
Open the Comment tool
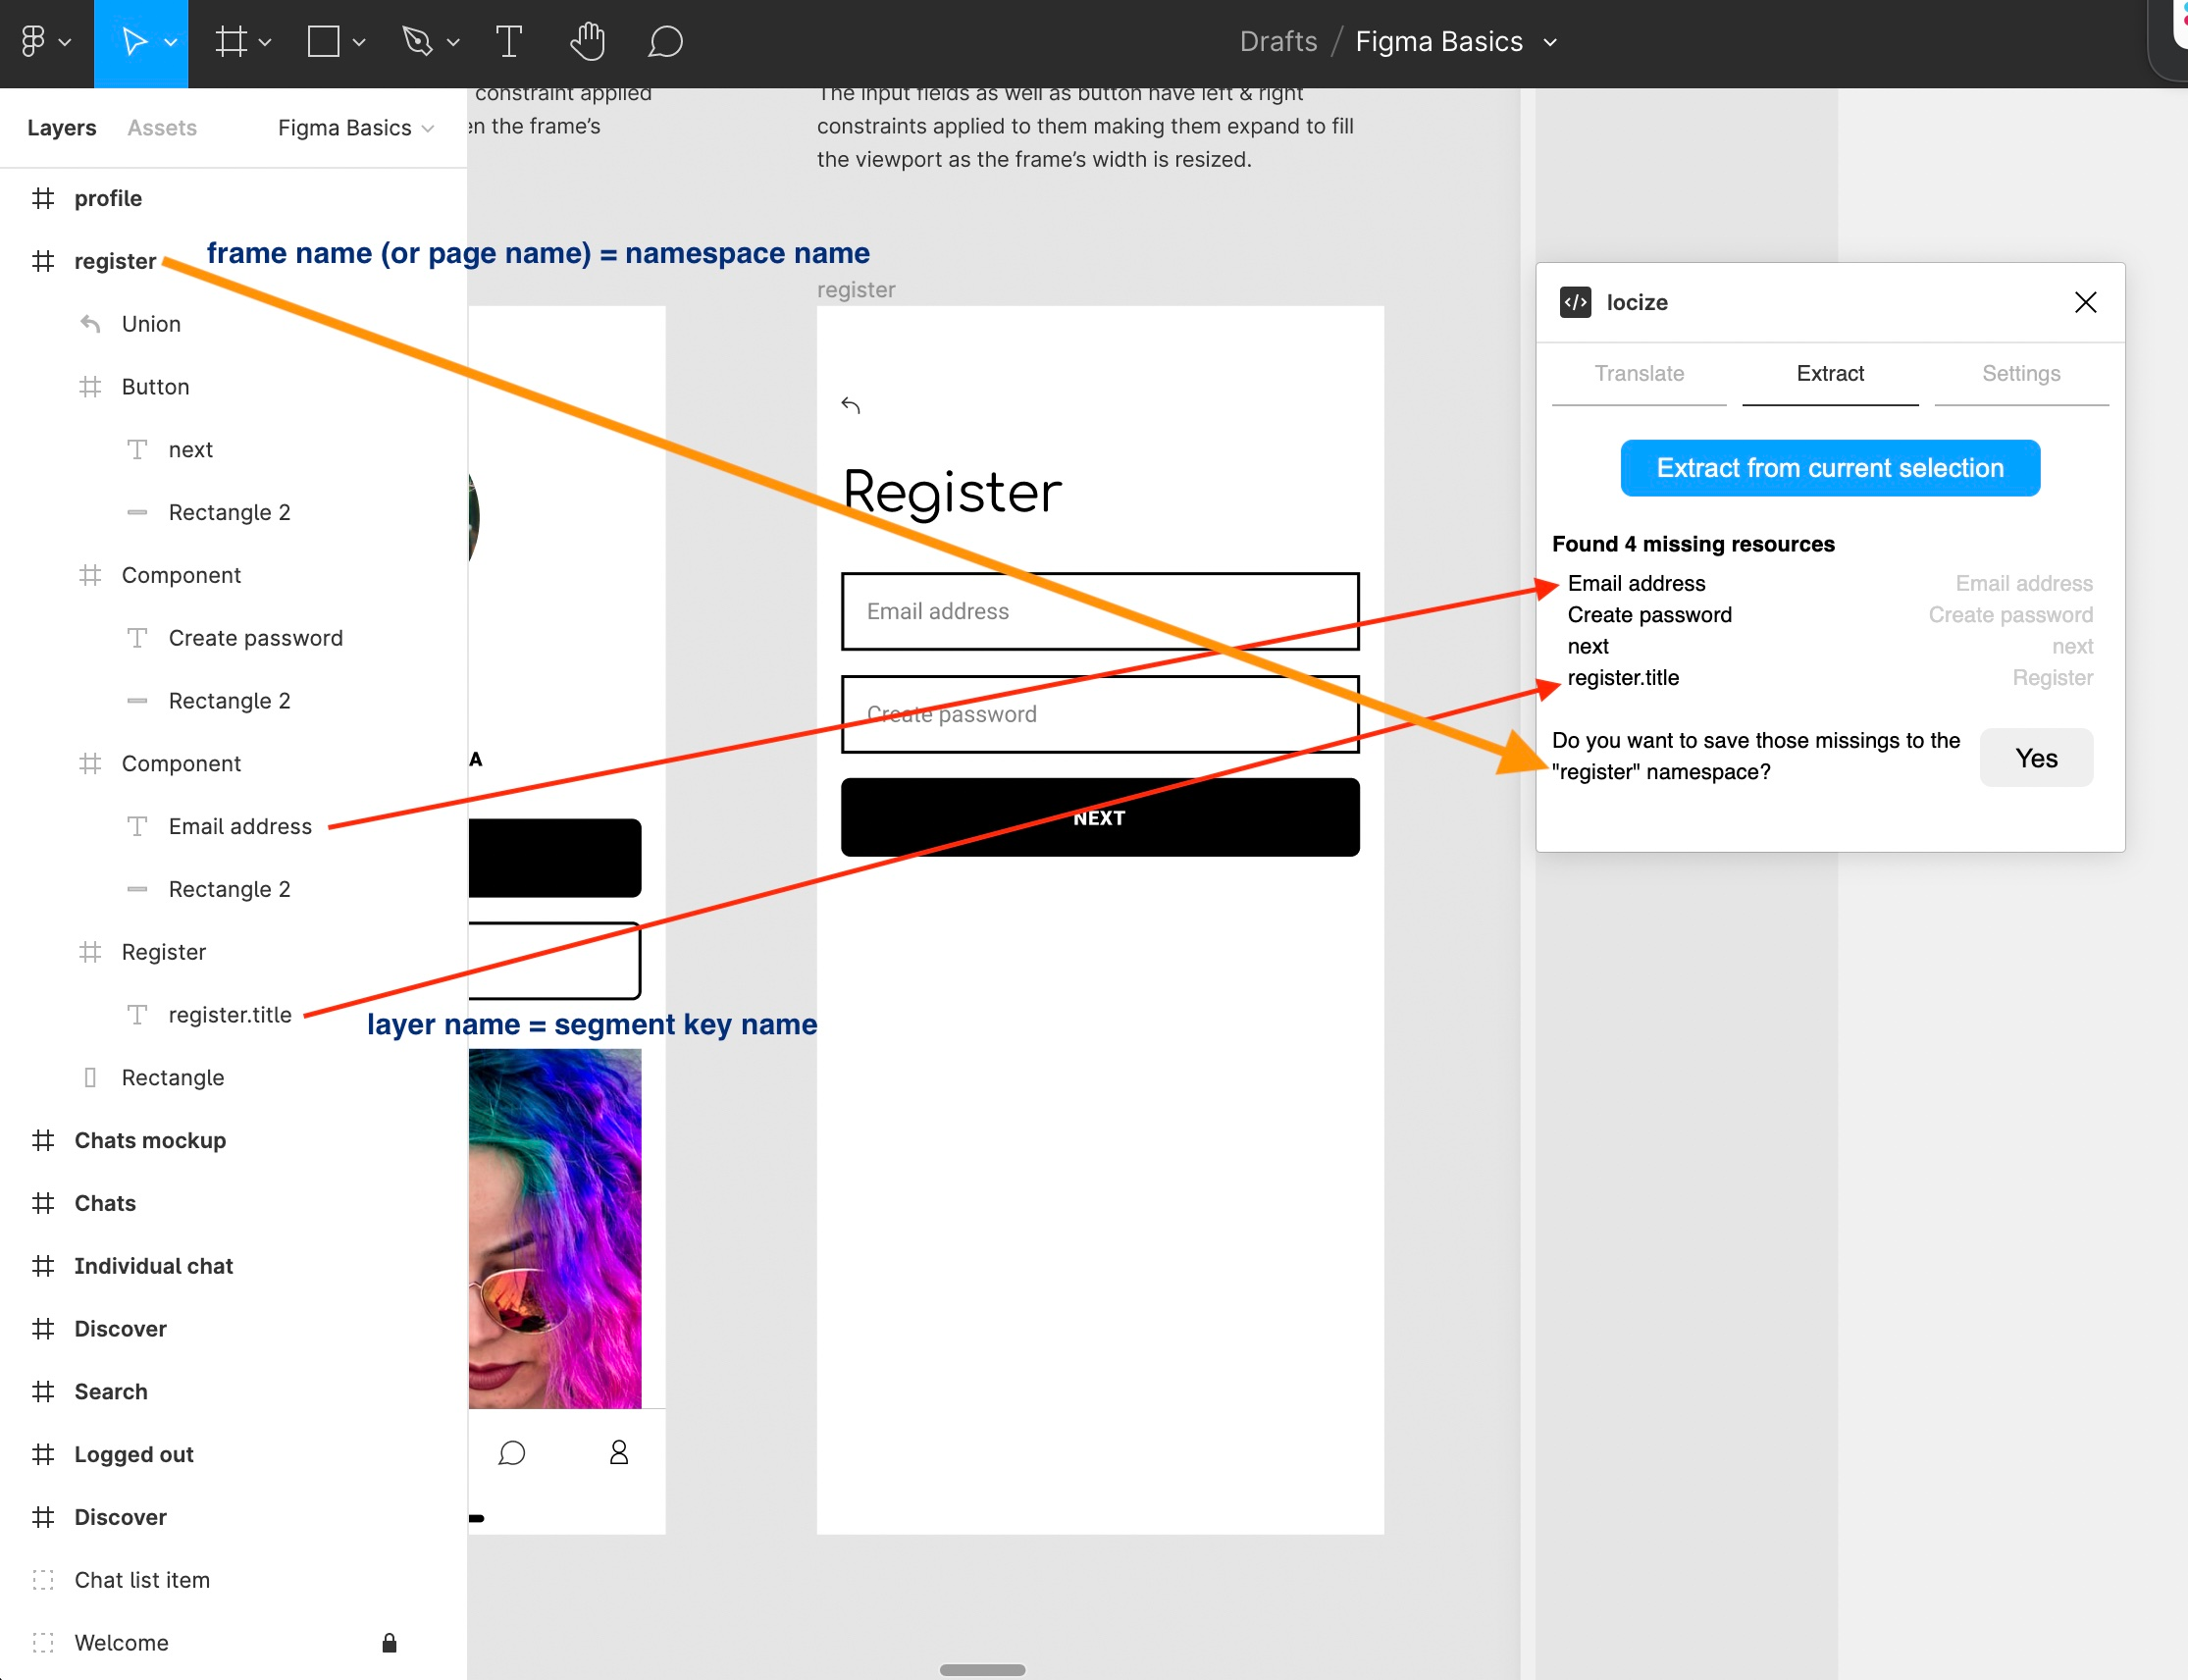pos(664,42)
